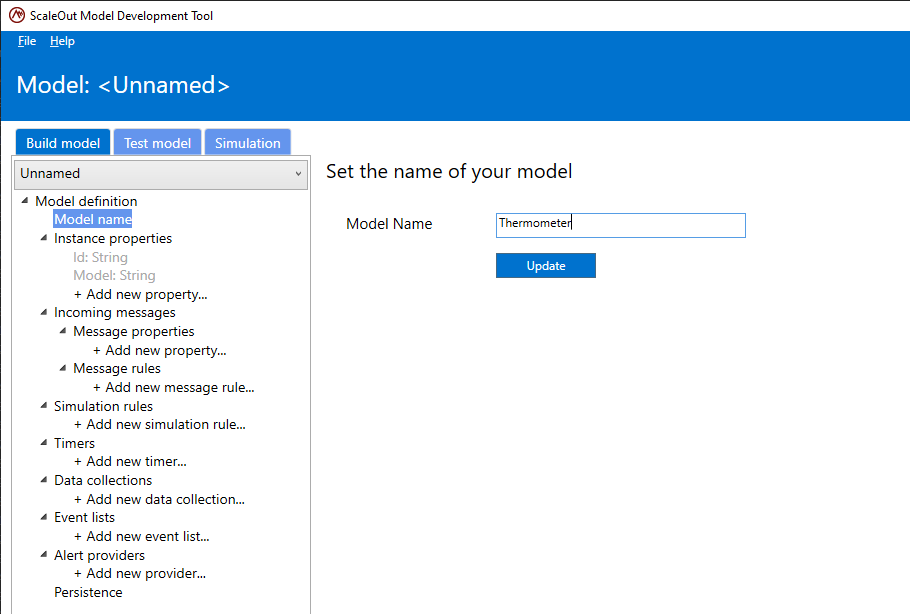This screenshot has height=614, width=910.
Task: Click the ScaleOut app logo icon
Action: 17,15
